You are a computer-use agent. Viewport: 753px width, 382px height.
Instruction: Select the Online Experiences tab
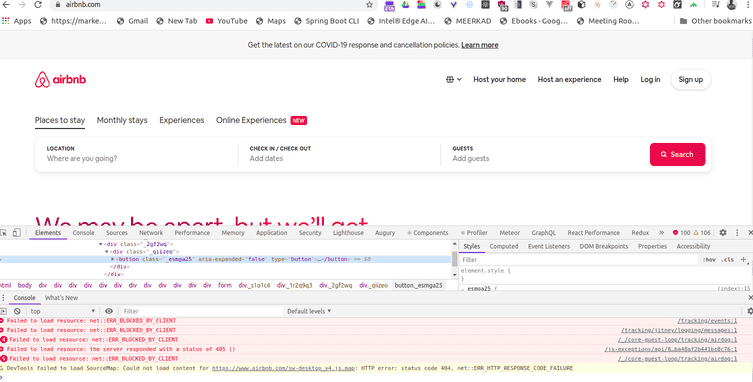pyautogui.click(x=261, y=120)
